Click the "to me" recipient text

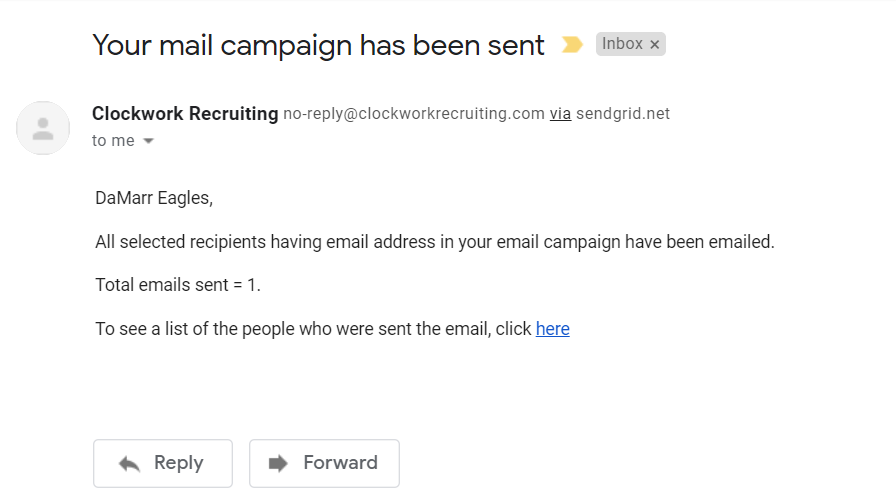[x=112, y=141]
